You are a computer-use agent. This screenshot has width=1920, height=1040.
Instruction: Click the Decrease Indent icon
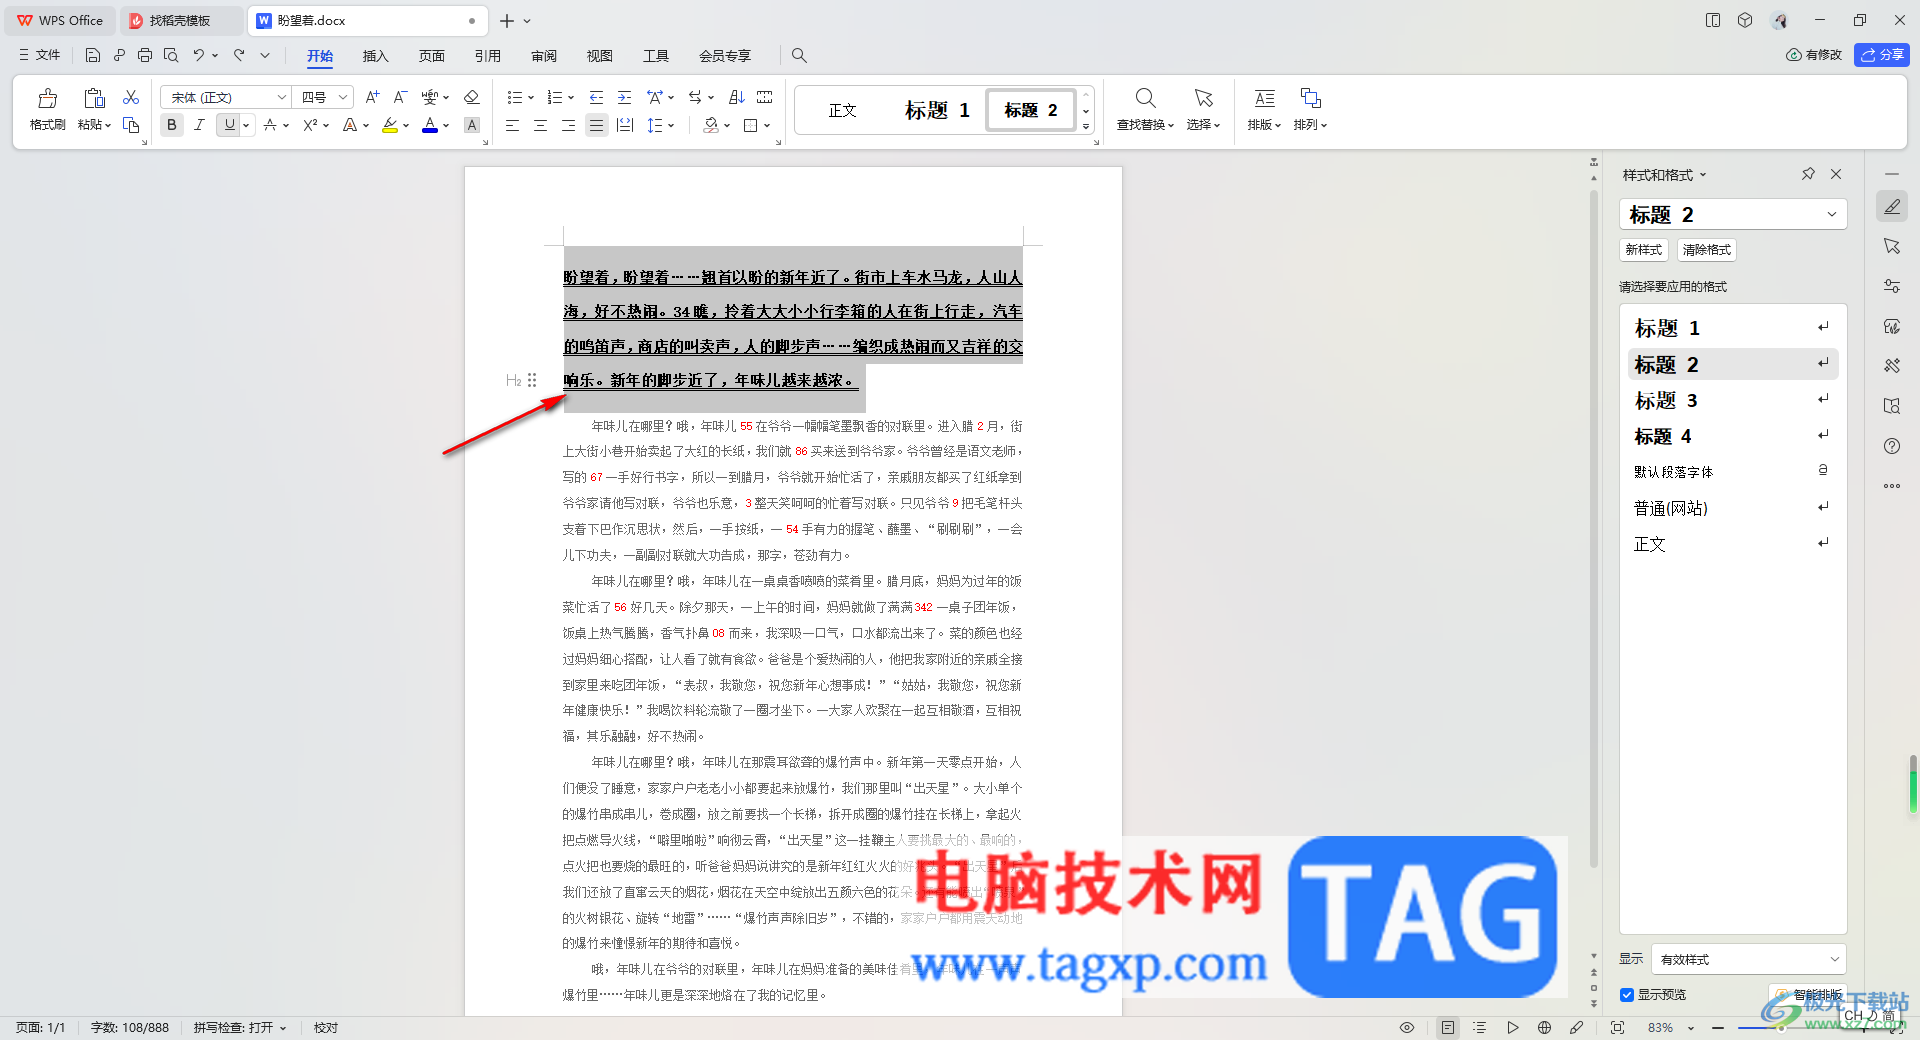coord(596,97)
